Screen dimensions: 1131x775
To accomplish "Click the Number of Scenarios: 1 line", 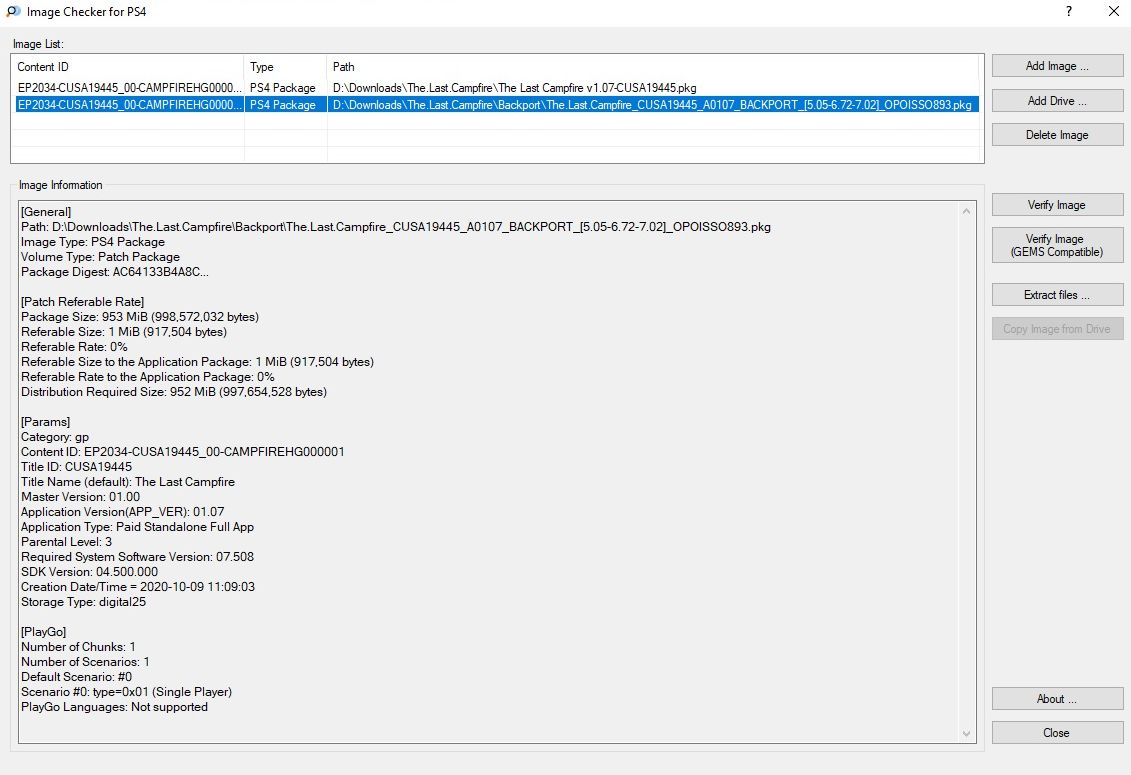I will [85, 662].
